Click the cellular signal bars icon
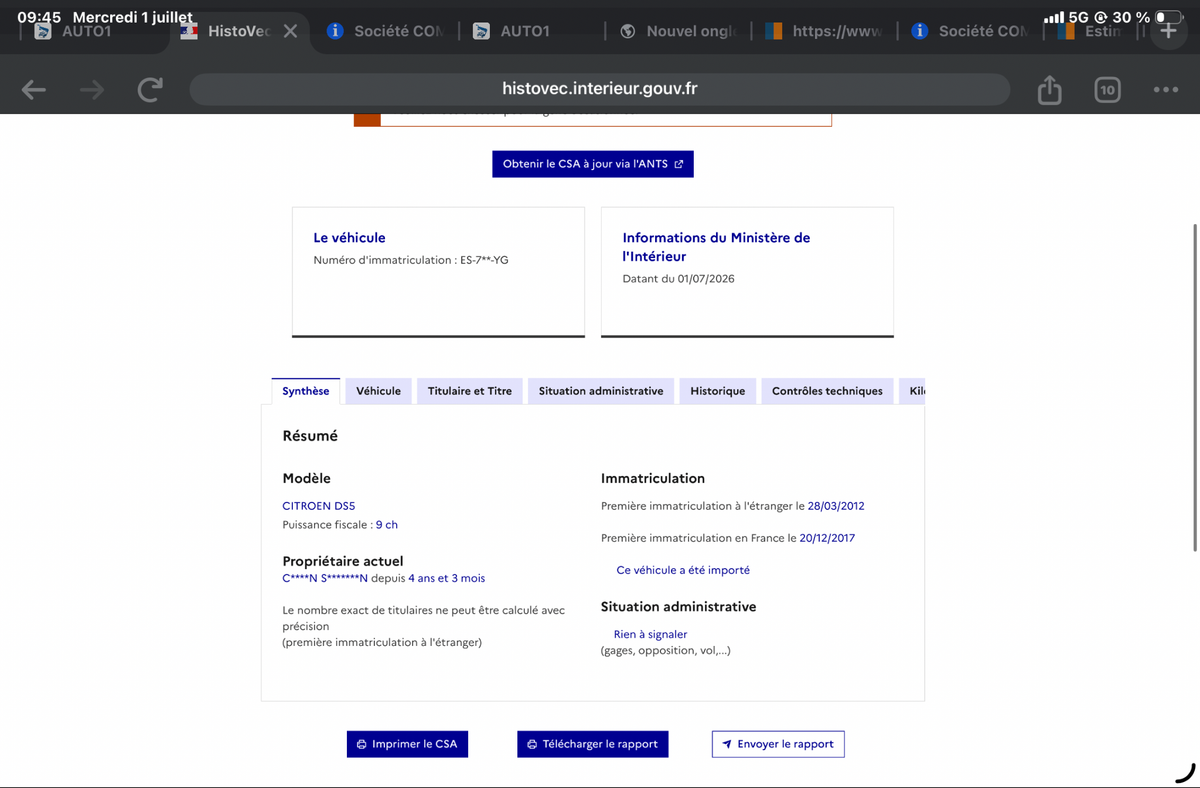The image size is (1200, 788). (1053, 18)
